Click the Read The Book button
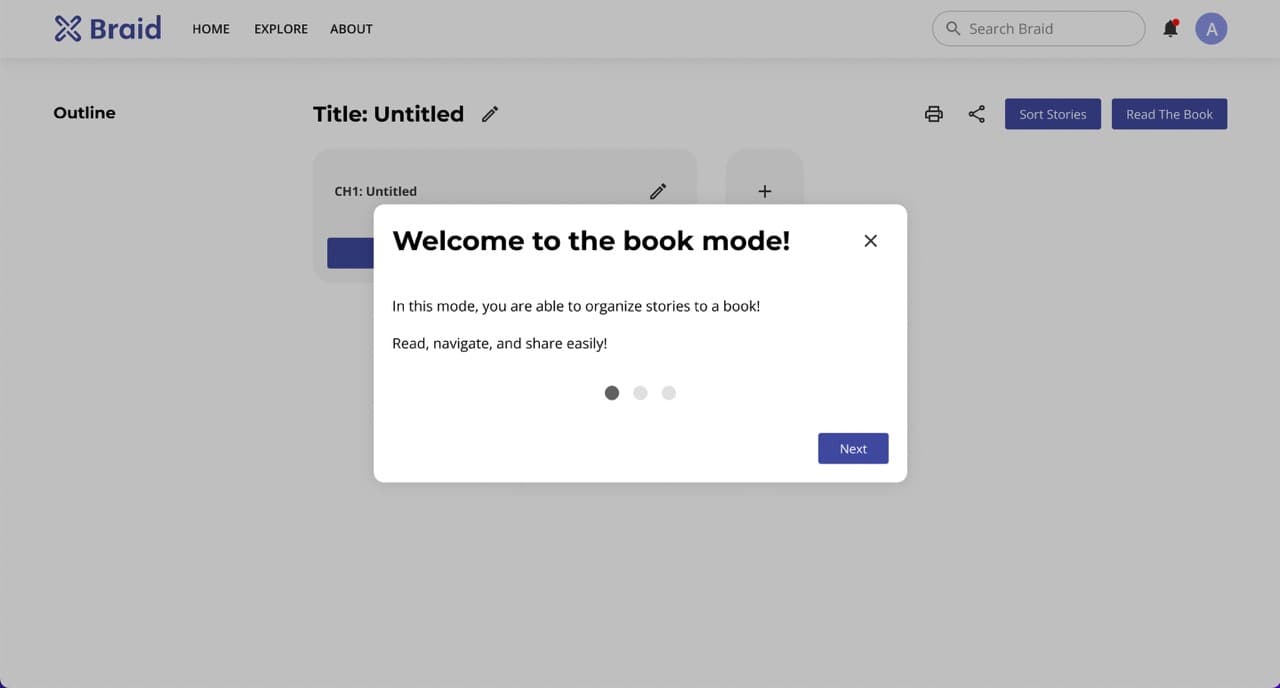Image resolution: width=1280 pixels, height=688 pixels. (1169, 114)
